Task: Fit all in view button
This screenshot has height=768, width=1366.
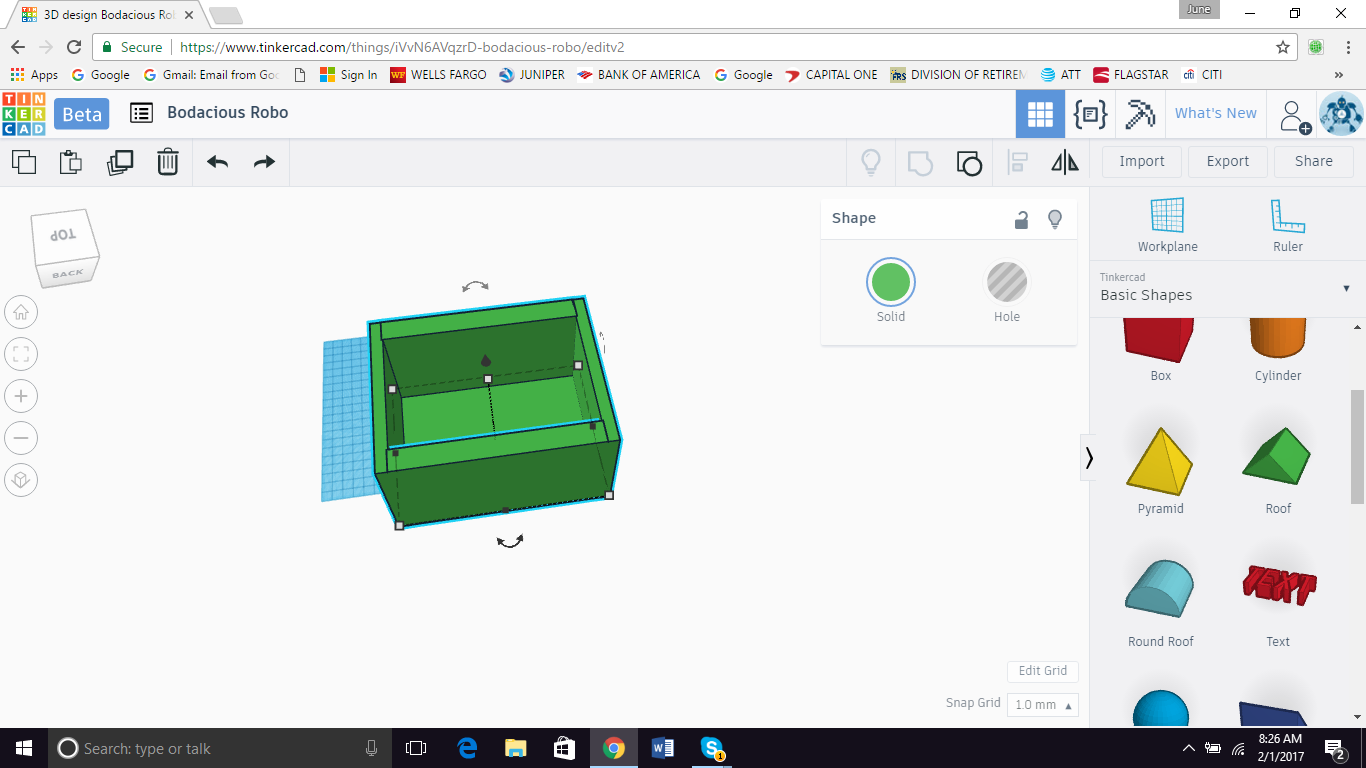Action: [21, 354]
